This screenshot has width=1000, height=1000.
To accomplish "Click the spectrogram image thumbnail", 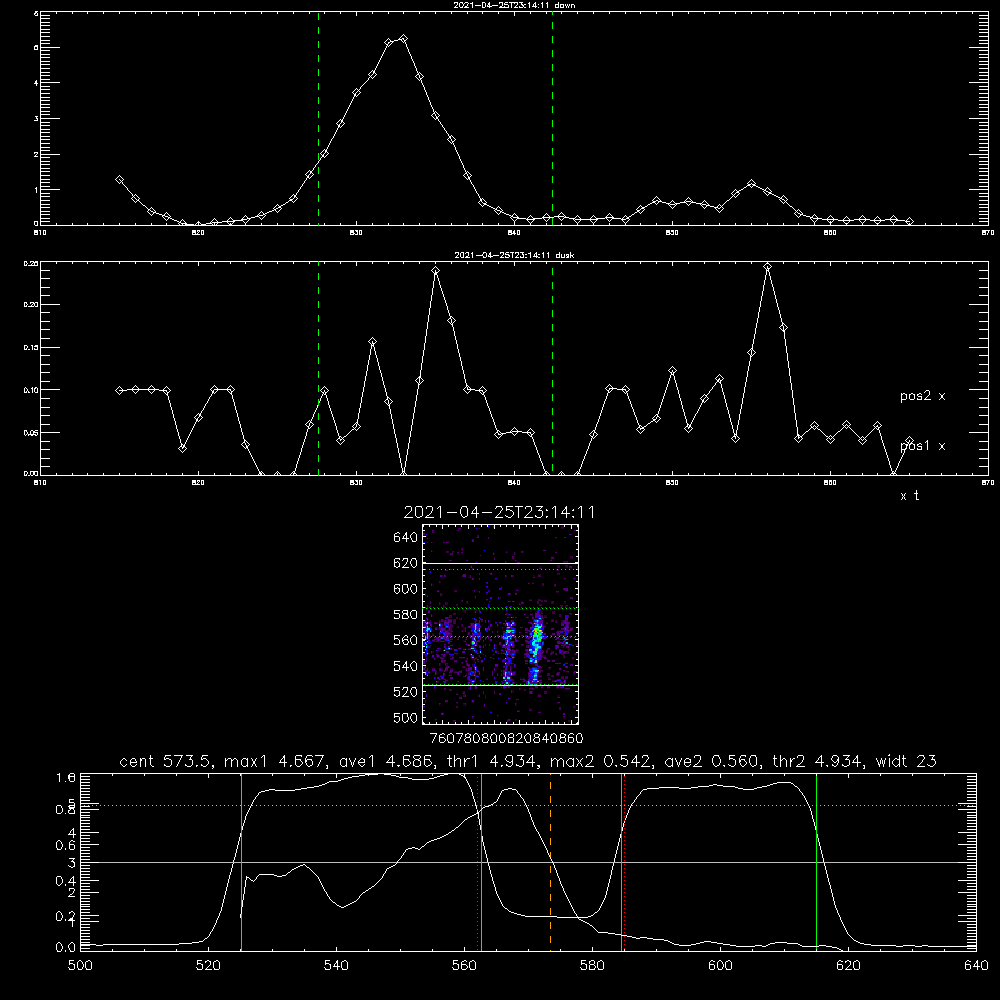I will [x=500, y=624].
